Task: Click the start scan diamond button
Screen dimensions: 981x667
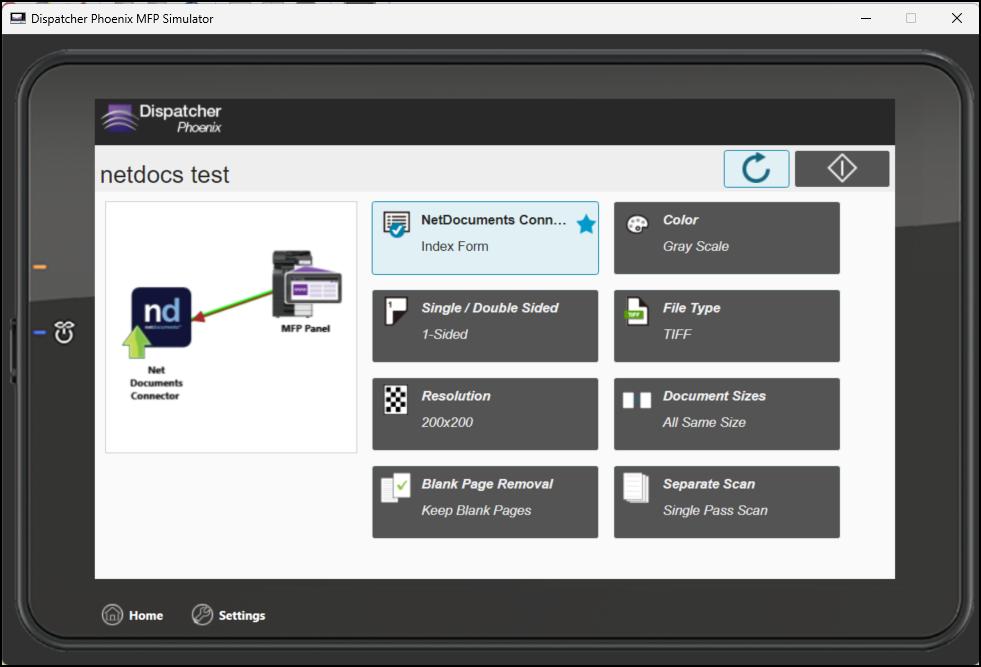Action: [x=842, y=169]
